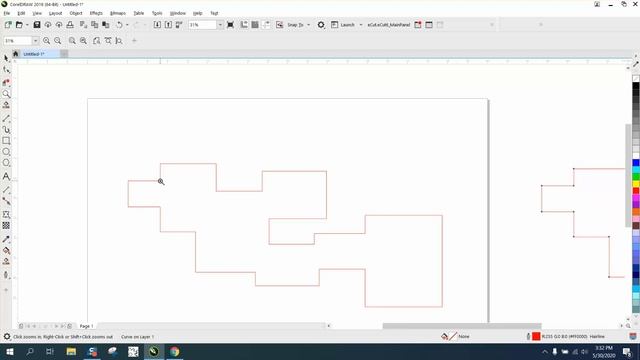
Task: Open the Options gear icon
Action: 321,25
